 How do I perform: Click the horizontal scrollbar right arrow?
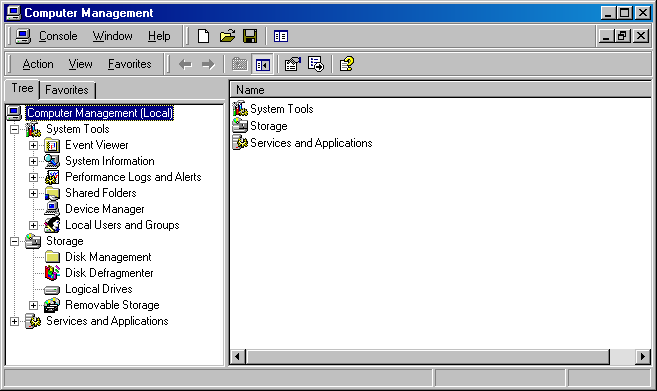tap(643, 357)
